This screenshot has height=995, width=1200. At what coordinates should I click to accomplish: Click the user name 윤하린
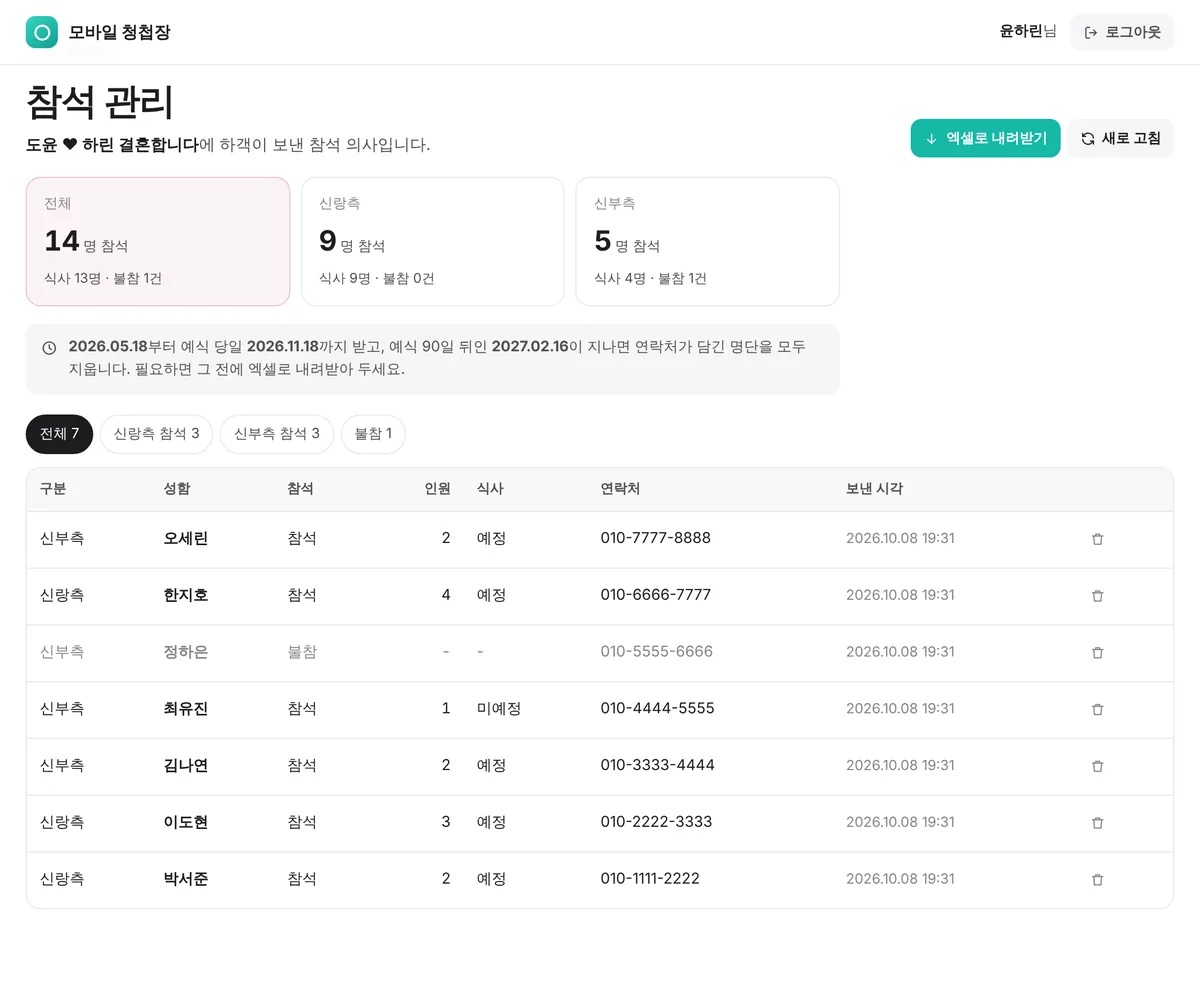(x=1021, y=31)
